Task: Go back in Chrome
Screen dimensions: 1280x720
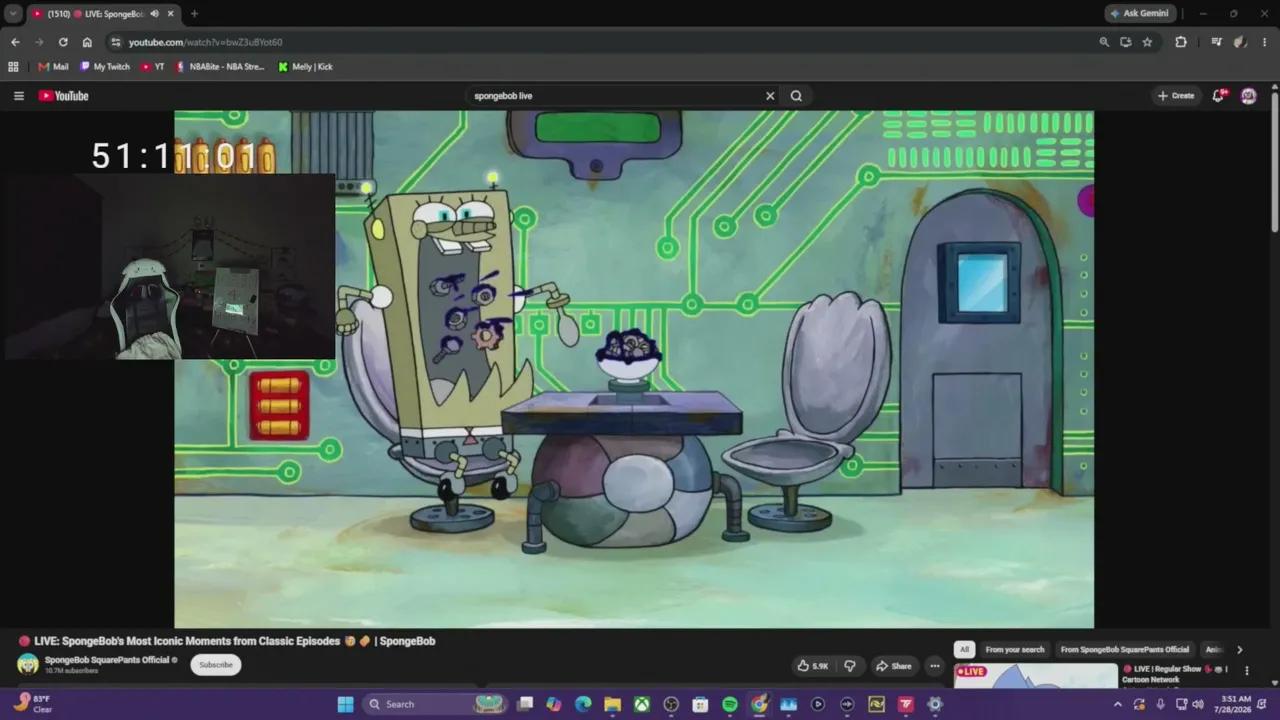Action: point(15,42)
